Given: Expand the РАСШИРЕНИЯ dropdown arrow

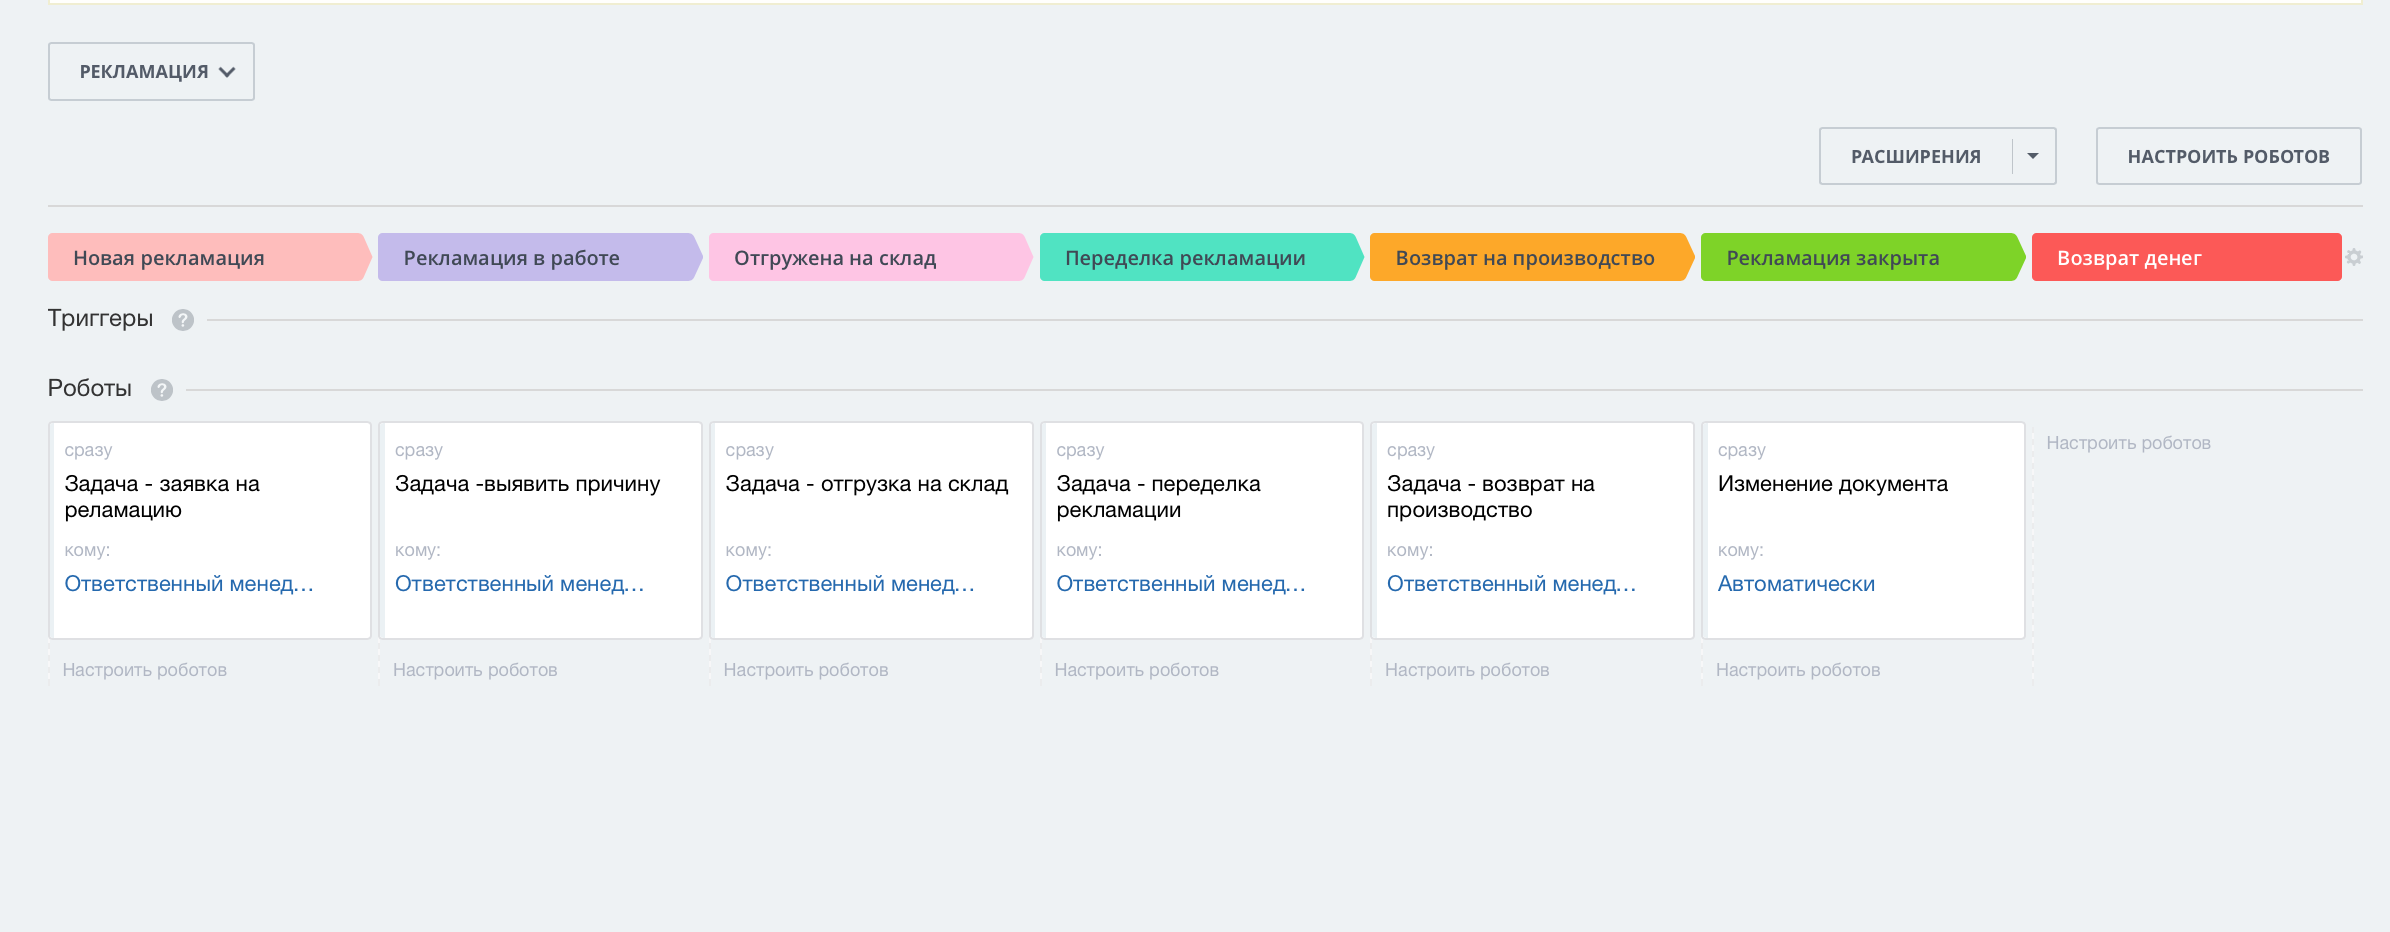Looking at the screenshot, I should coord(2033,156).
